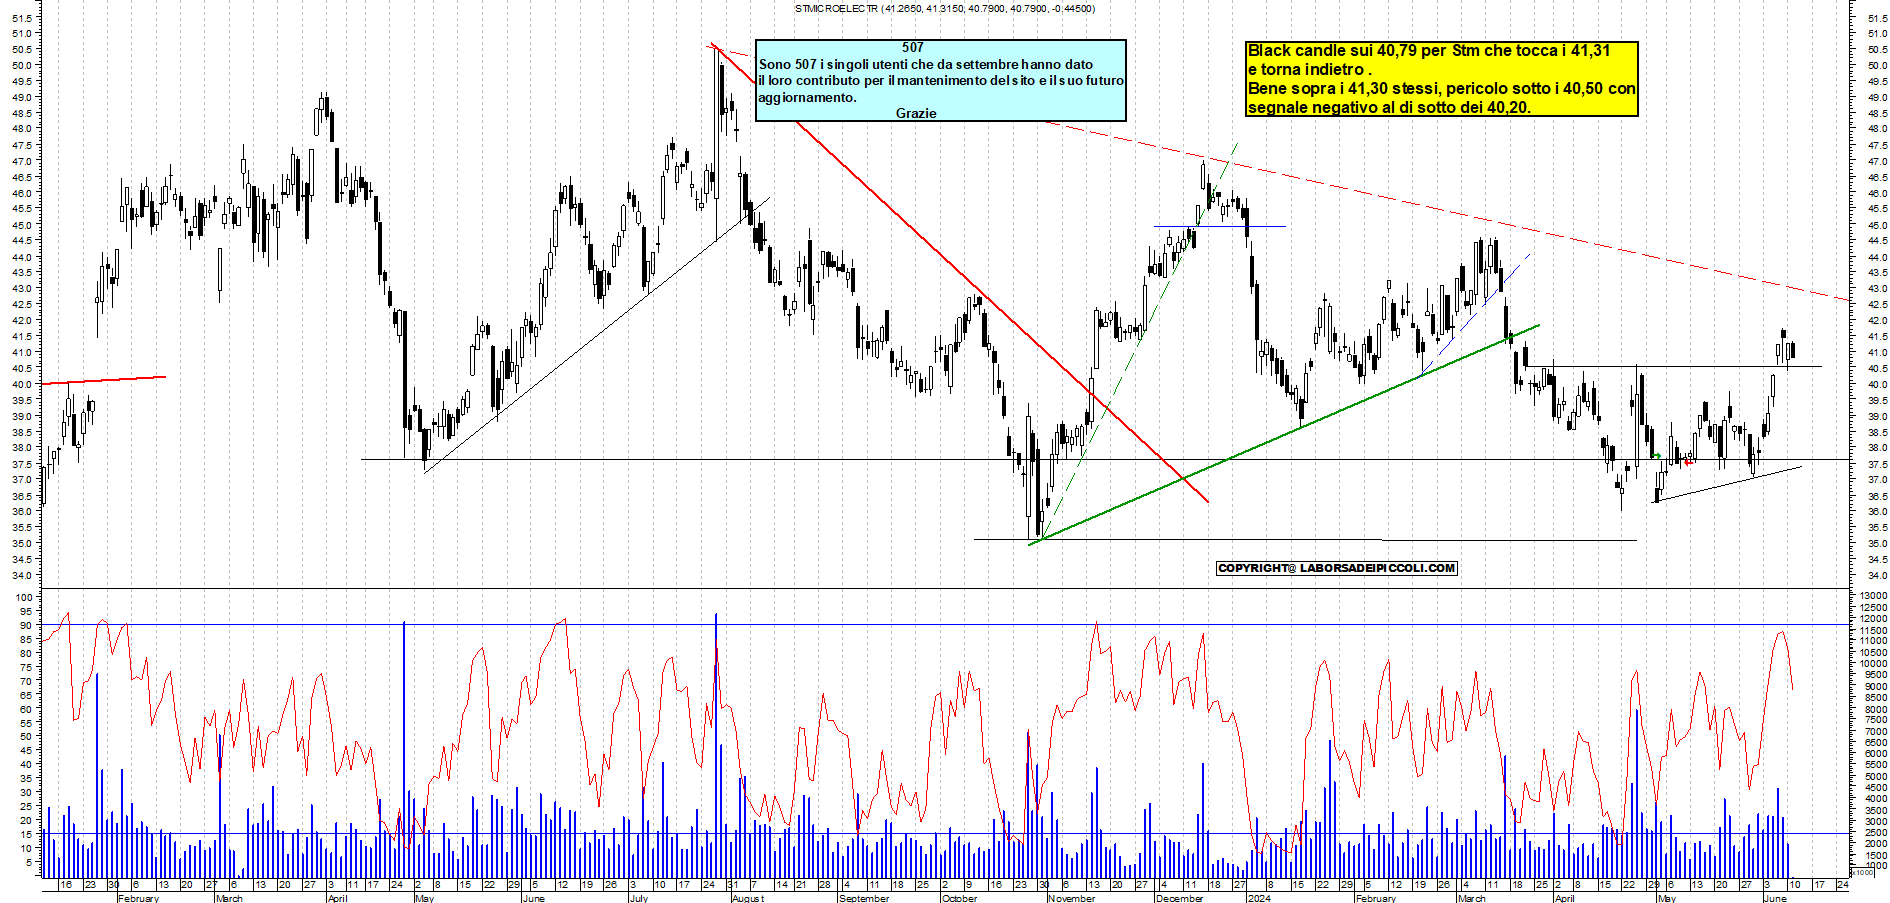
Task: Click the line 'e torna indietro .'
Action: point(1309,69)
